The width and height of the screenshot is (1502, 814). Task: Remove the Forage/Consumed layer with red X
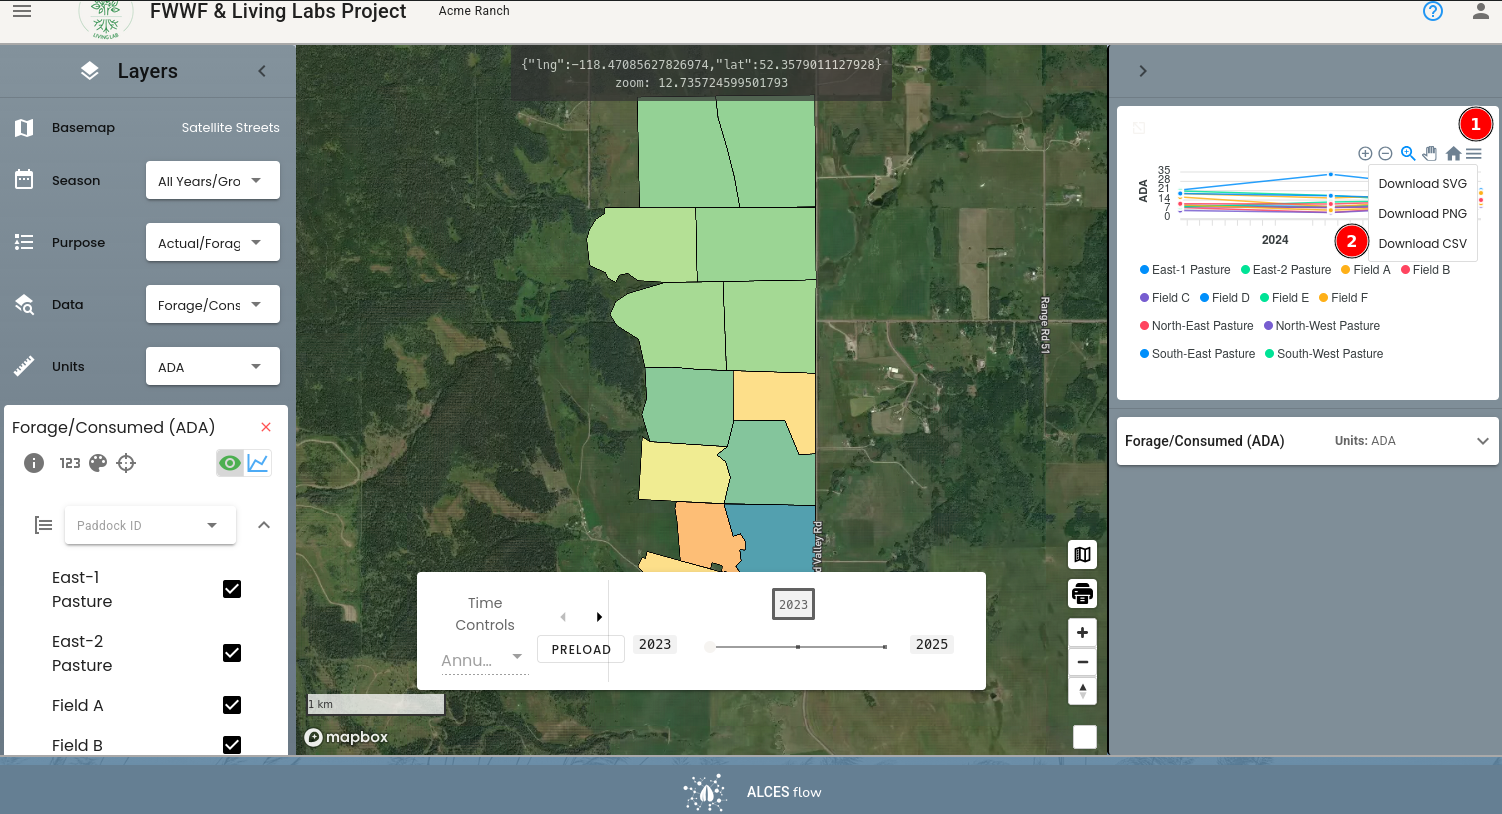(266, 427)
